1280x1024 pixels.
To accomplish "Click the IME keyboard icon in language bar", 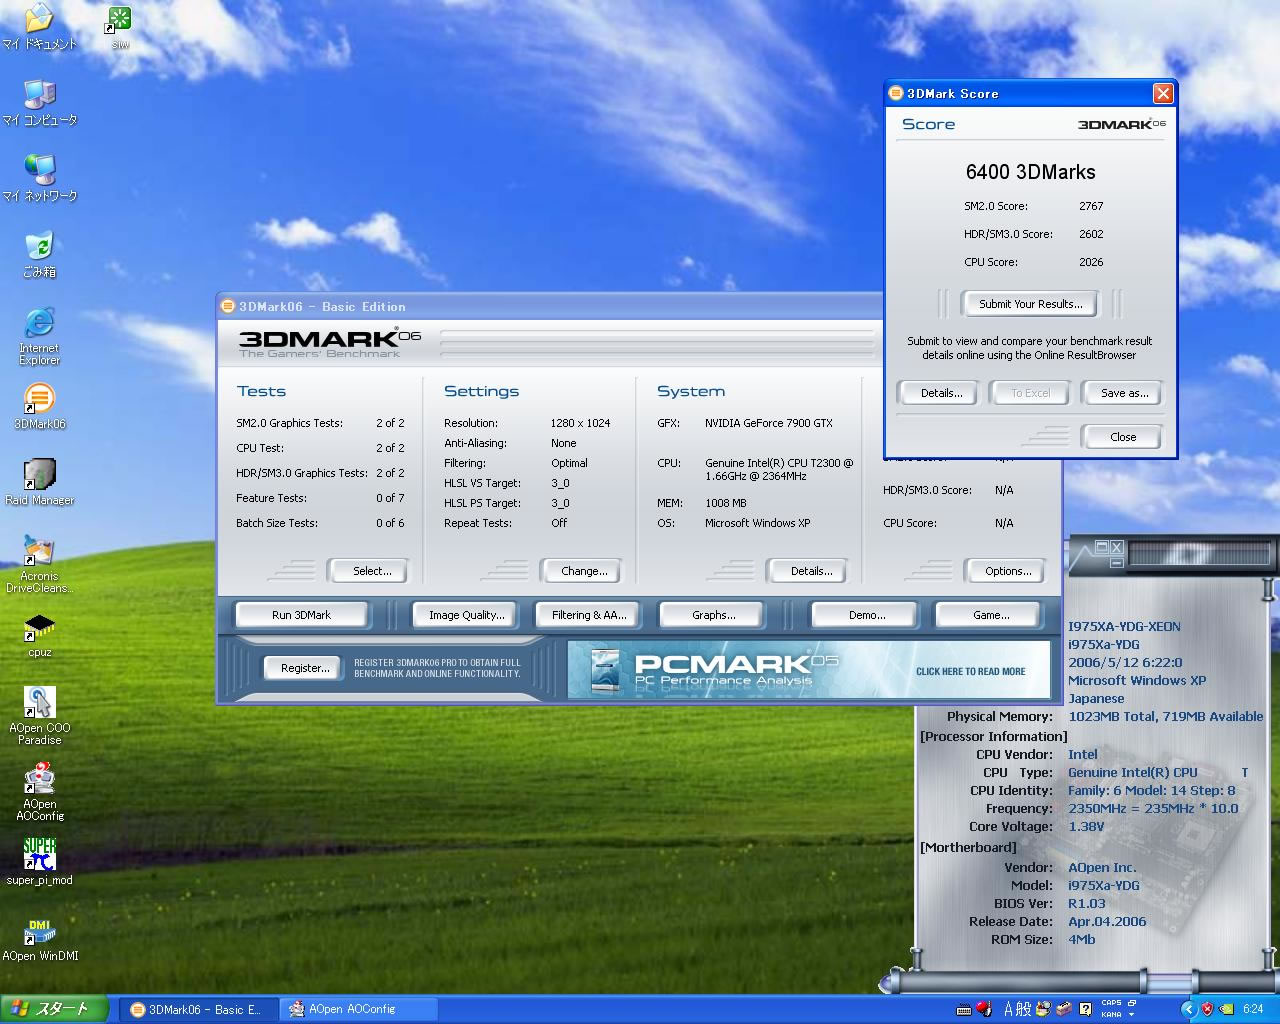I will 964,1010.
